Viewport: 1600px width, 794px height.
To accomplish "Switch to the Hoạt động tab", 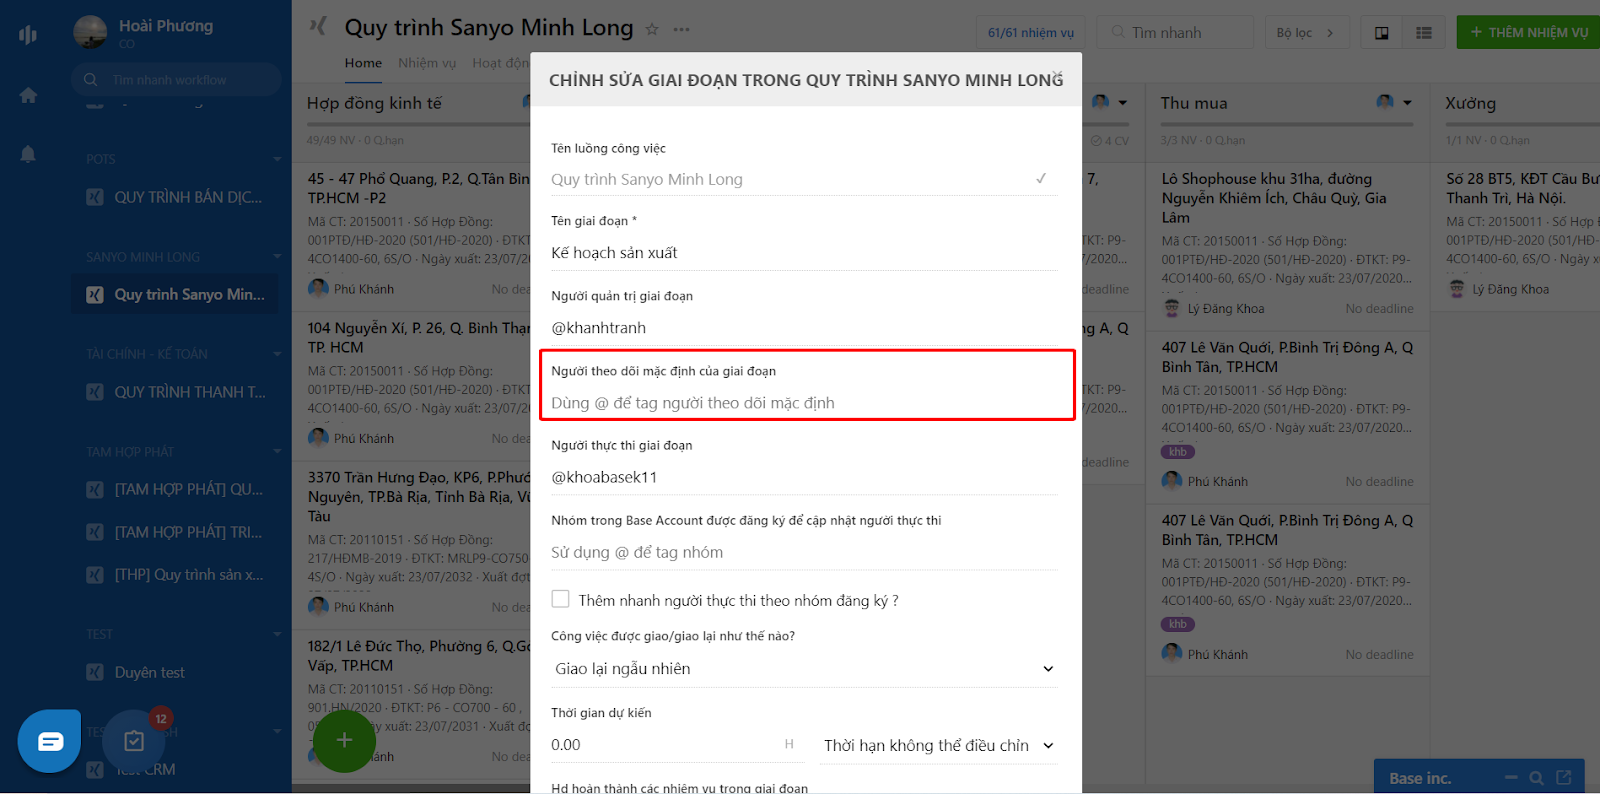I will (501, 63).
